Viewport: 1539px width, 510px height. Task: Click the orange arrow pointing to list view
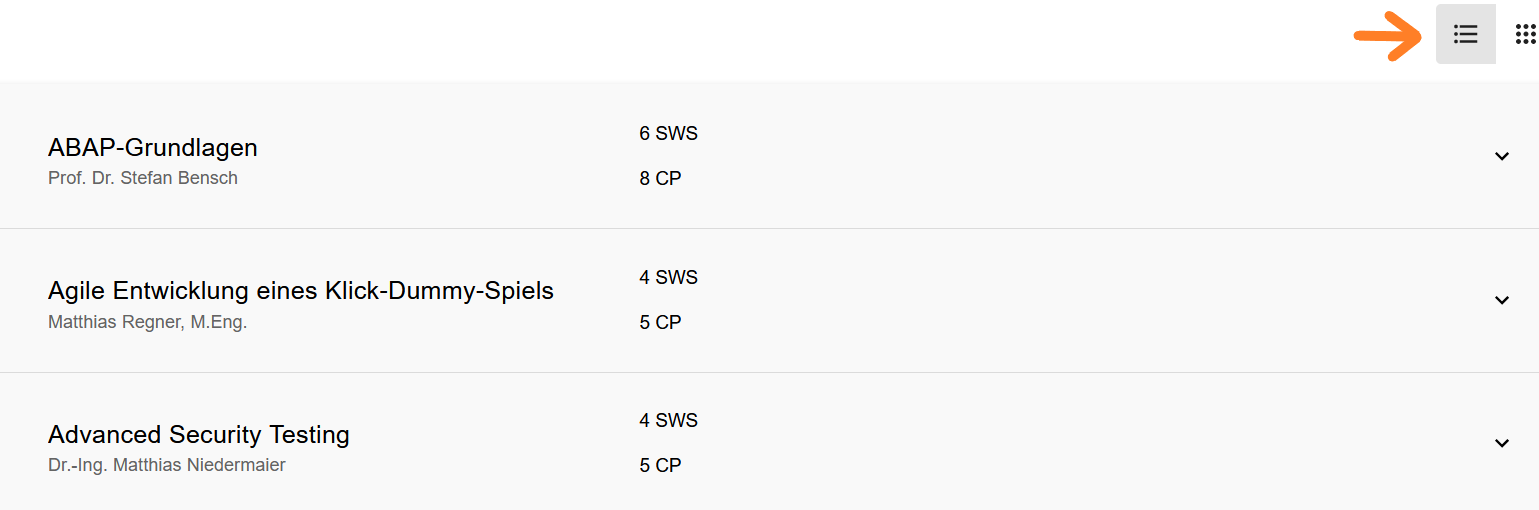(1388, 37)
